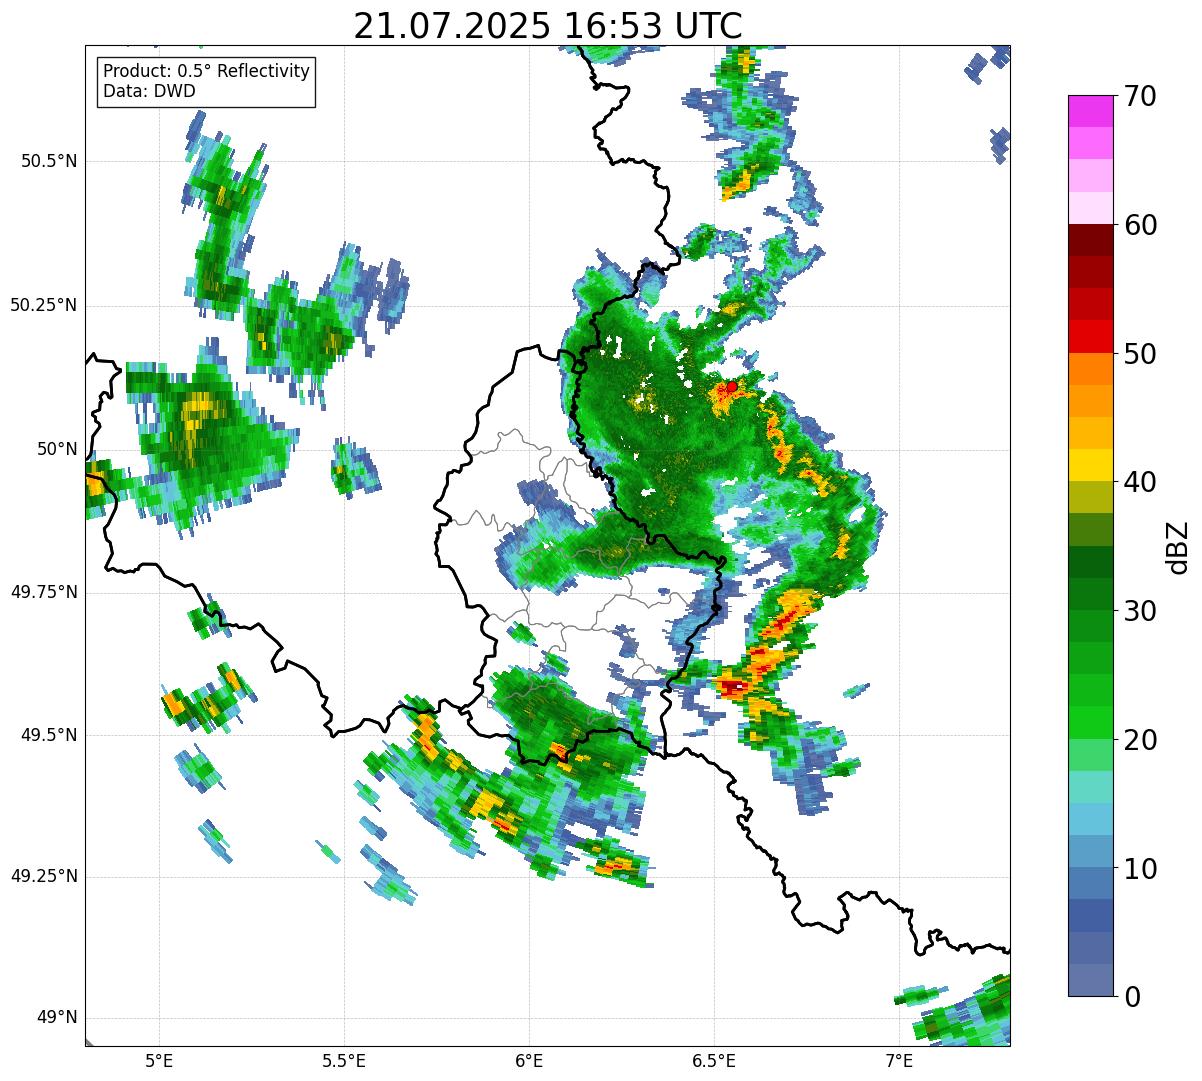Image resolution: width=1202 pixels, height=1081 pixels.
Task: Click the 49.5°N latitude label
Action: tap(49, 735)
